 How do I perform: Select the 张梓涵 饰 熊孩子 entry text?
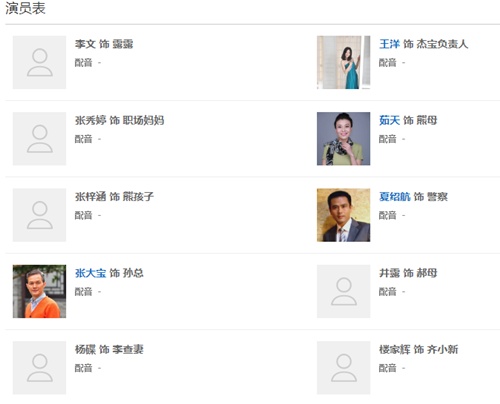114,197
